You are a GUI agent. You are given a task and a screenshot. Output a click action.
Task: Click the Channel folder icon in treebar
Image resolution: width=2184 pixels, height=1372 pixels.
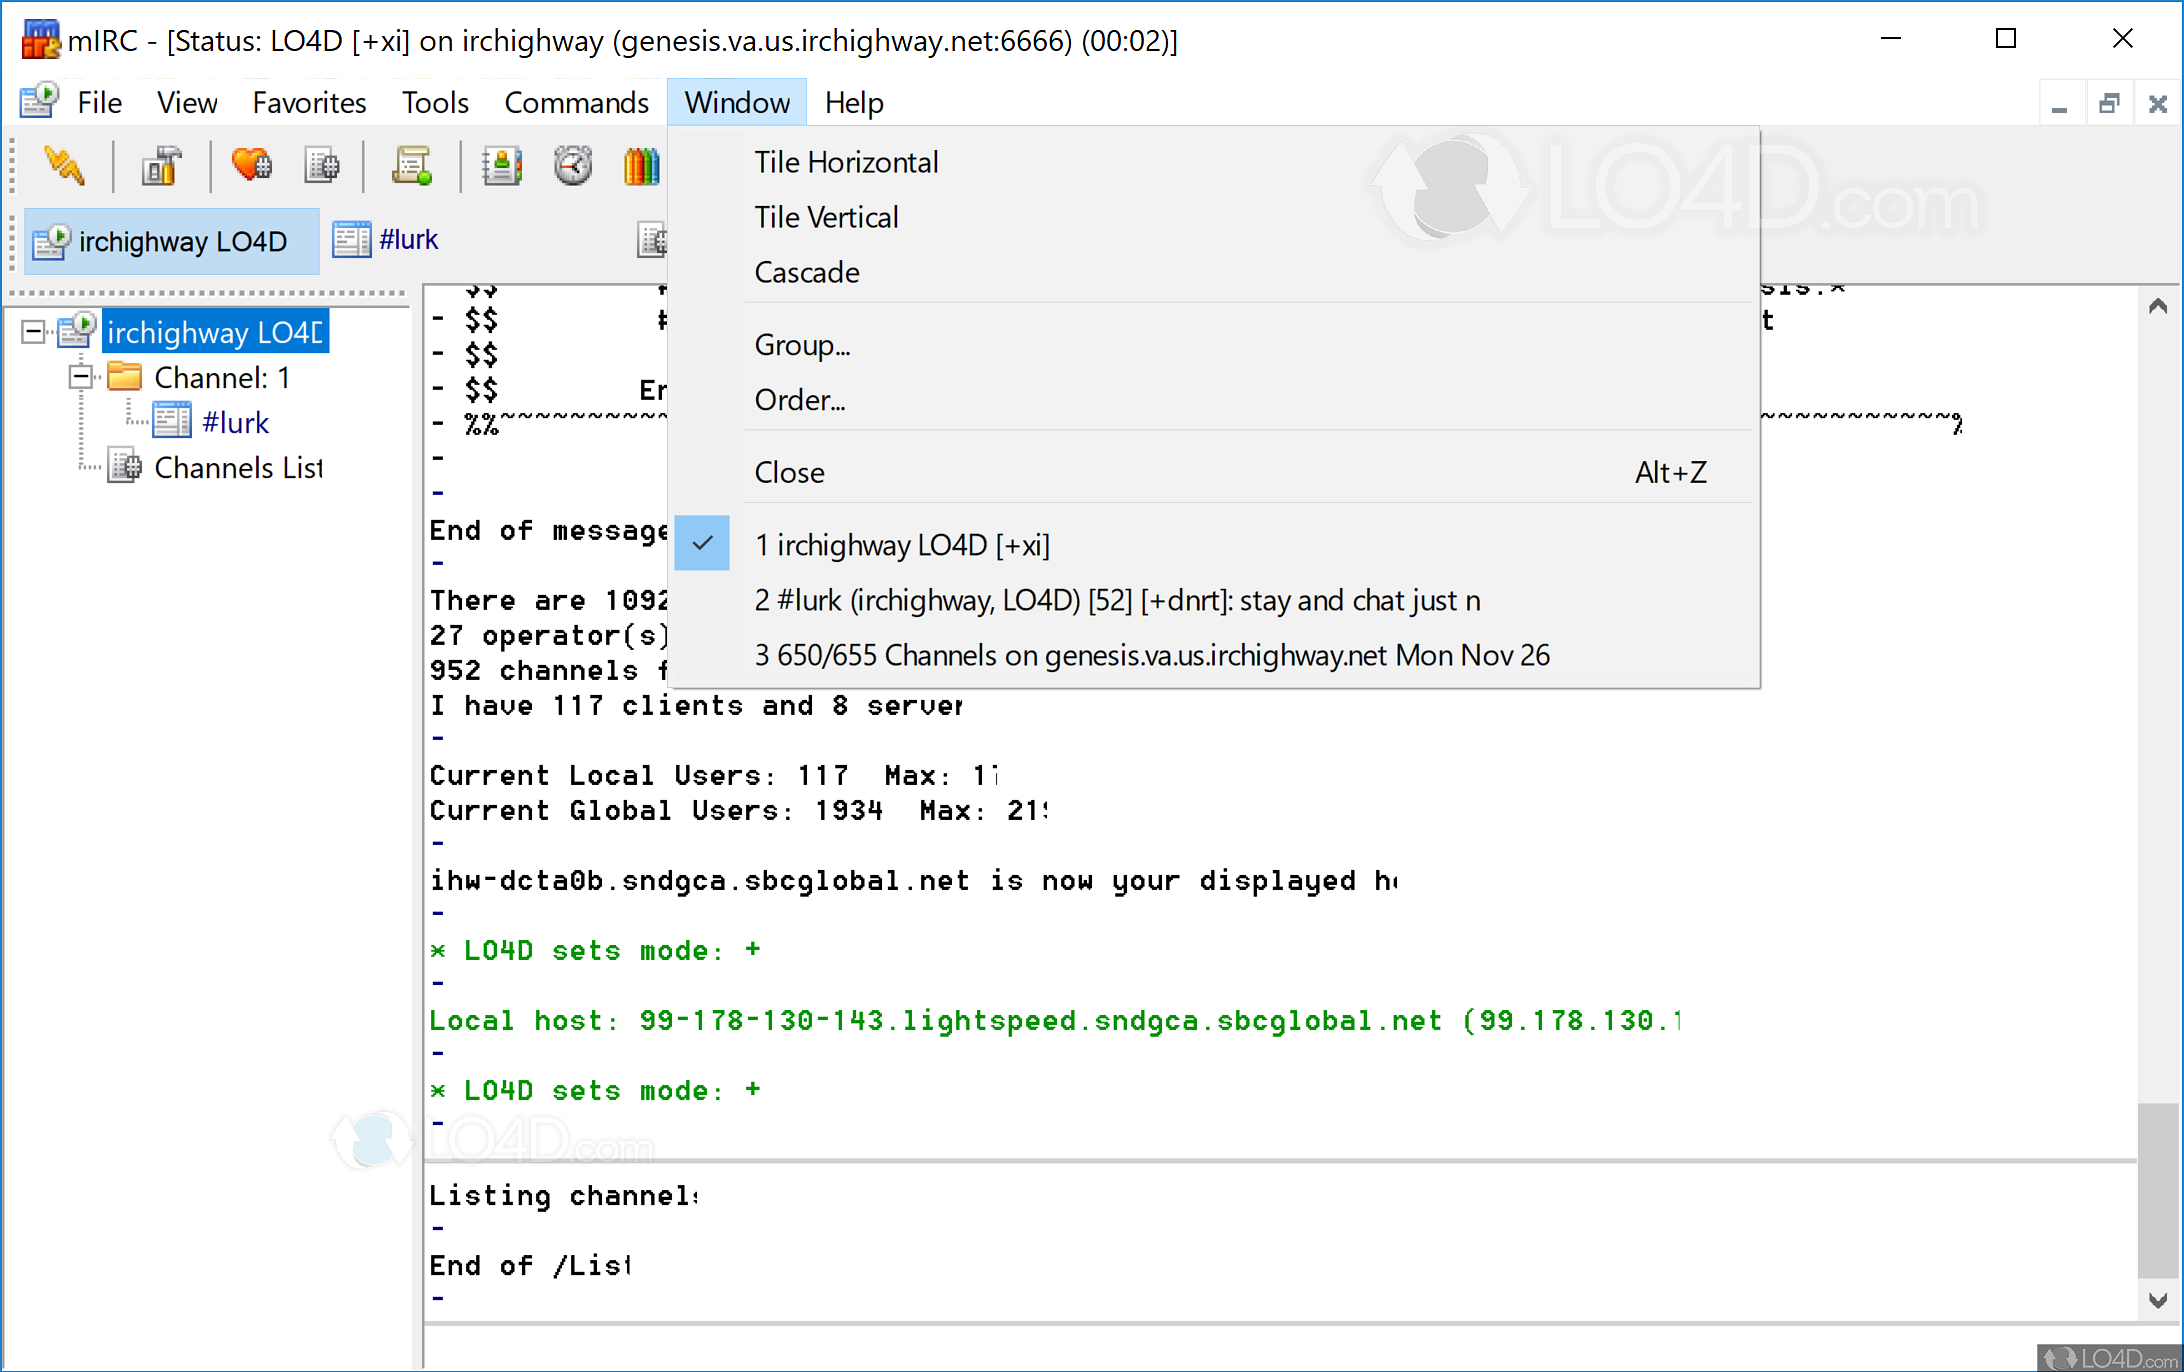coord(124,377)
